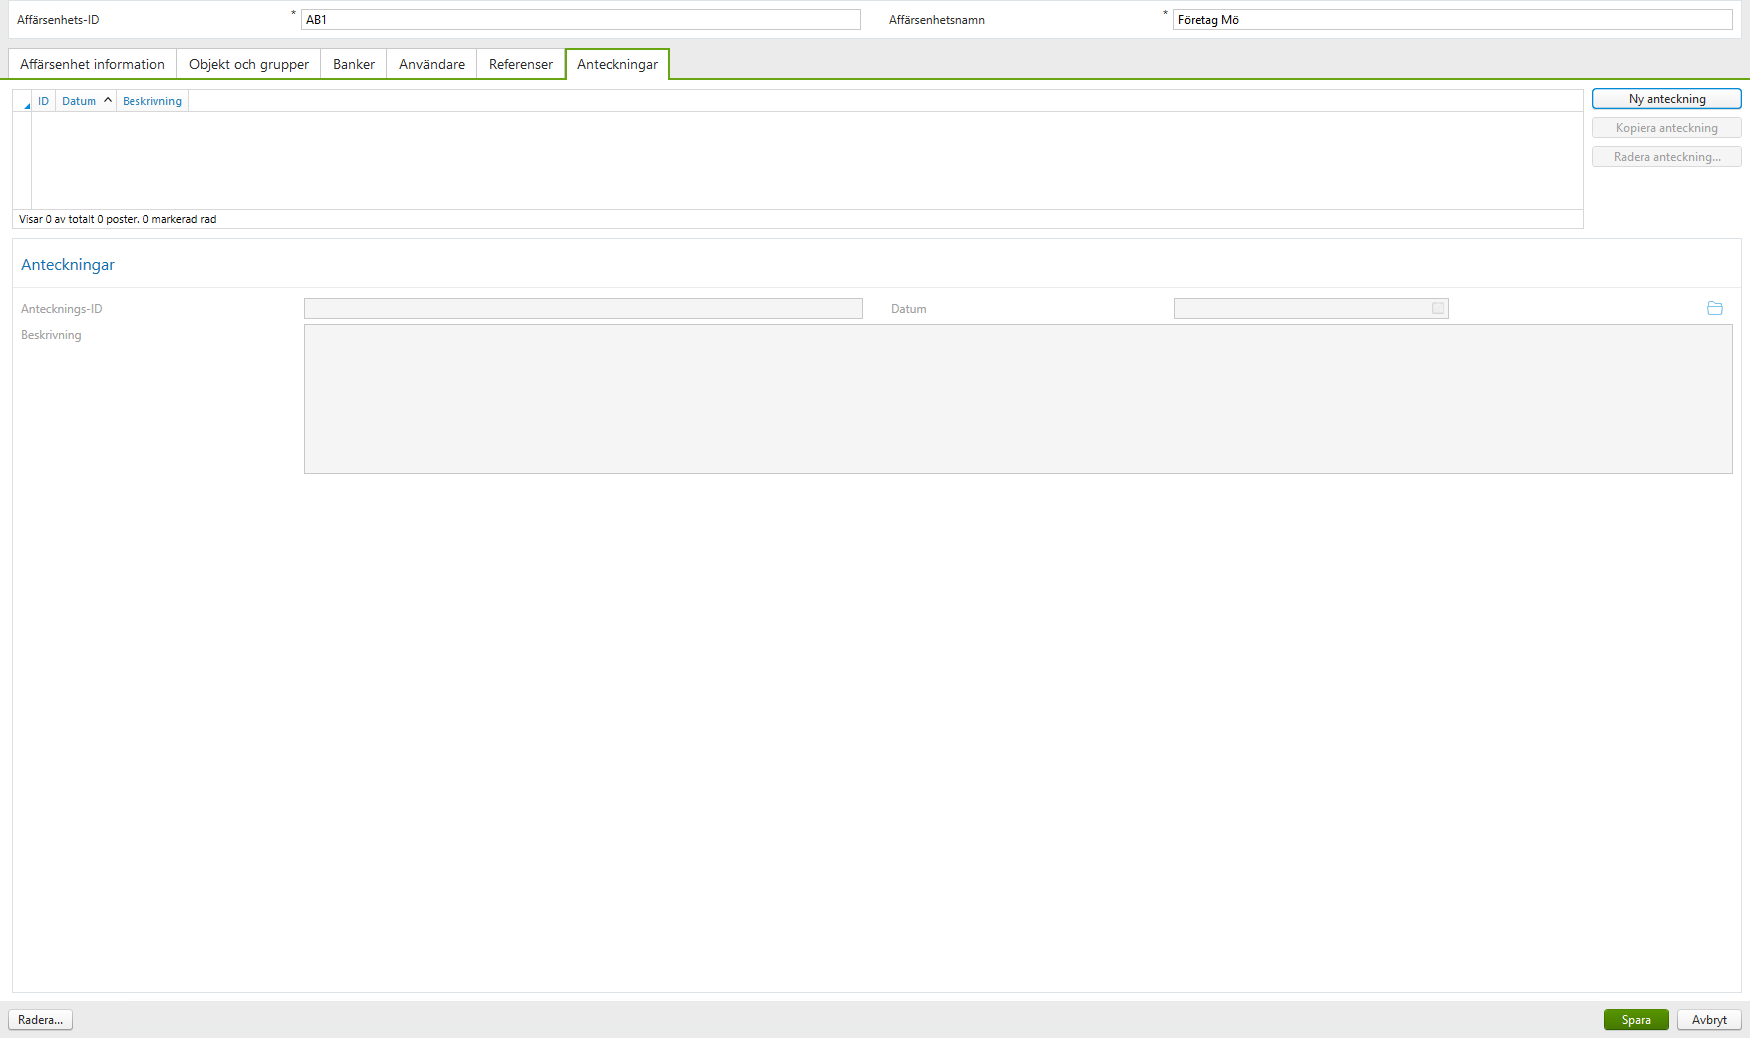Select the Anteckningar tab
1750x1038 pixels.
617,63
